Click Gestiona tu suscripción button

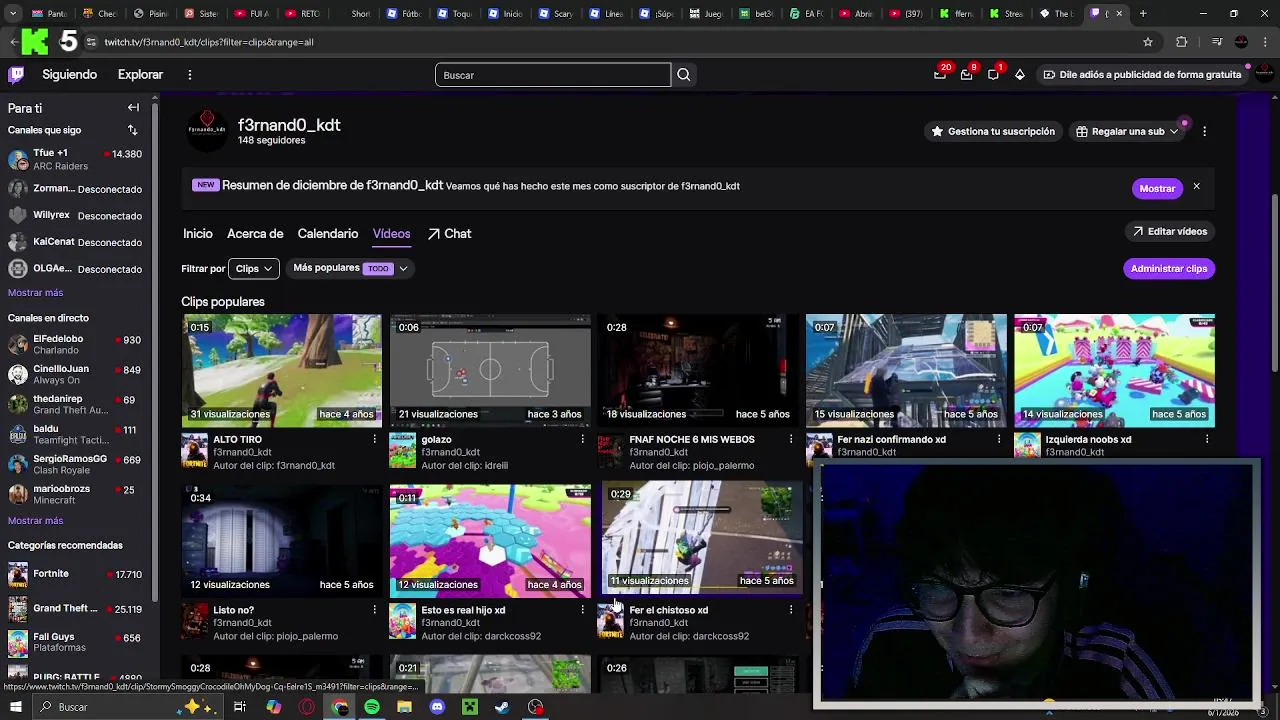click(993, 131)
